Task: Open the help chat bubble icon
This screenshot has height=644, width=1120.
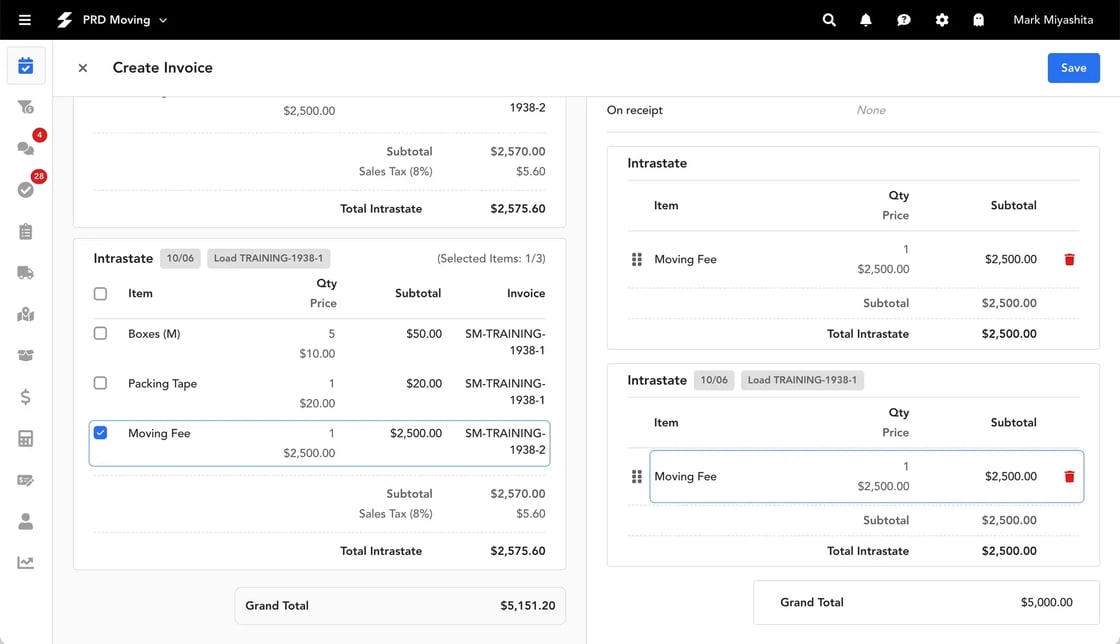Action: [904, 19]
